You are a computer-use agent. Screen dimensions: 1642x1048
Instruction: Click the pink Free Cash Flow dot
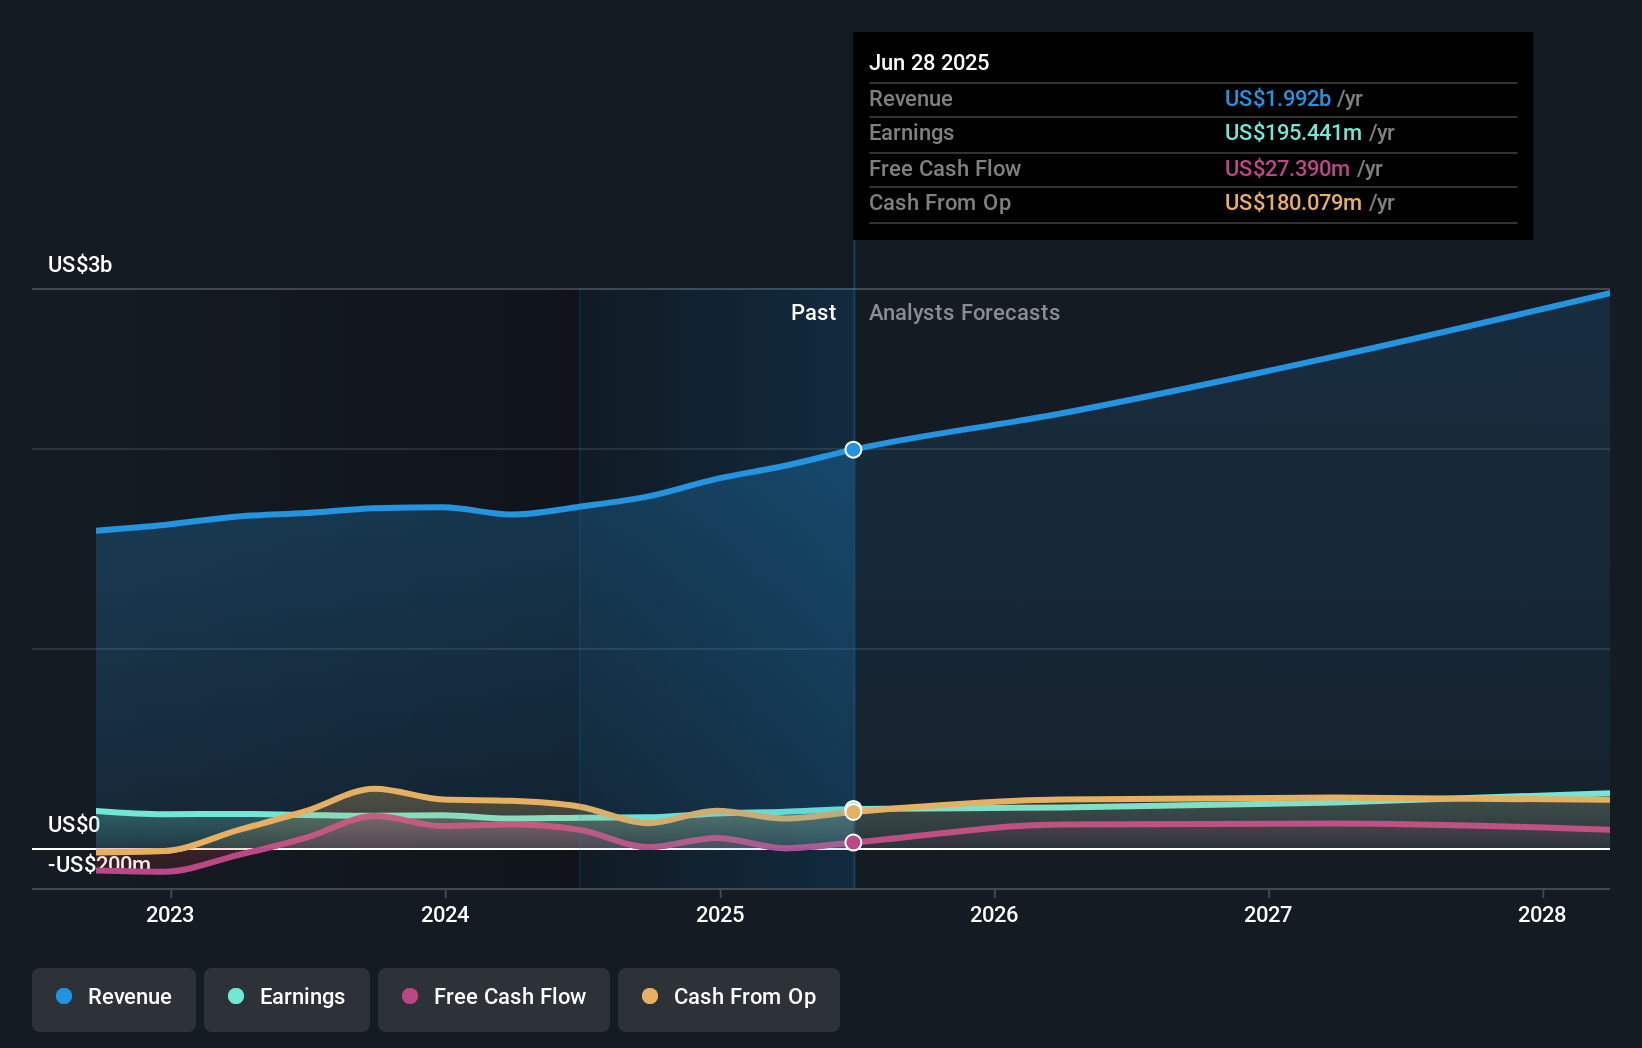click(410, 996)
